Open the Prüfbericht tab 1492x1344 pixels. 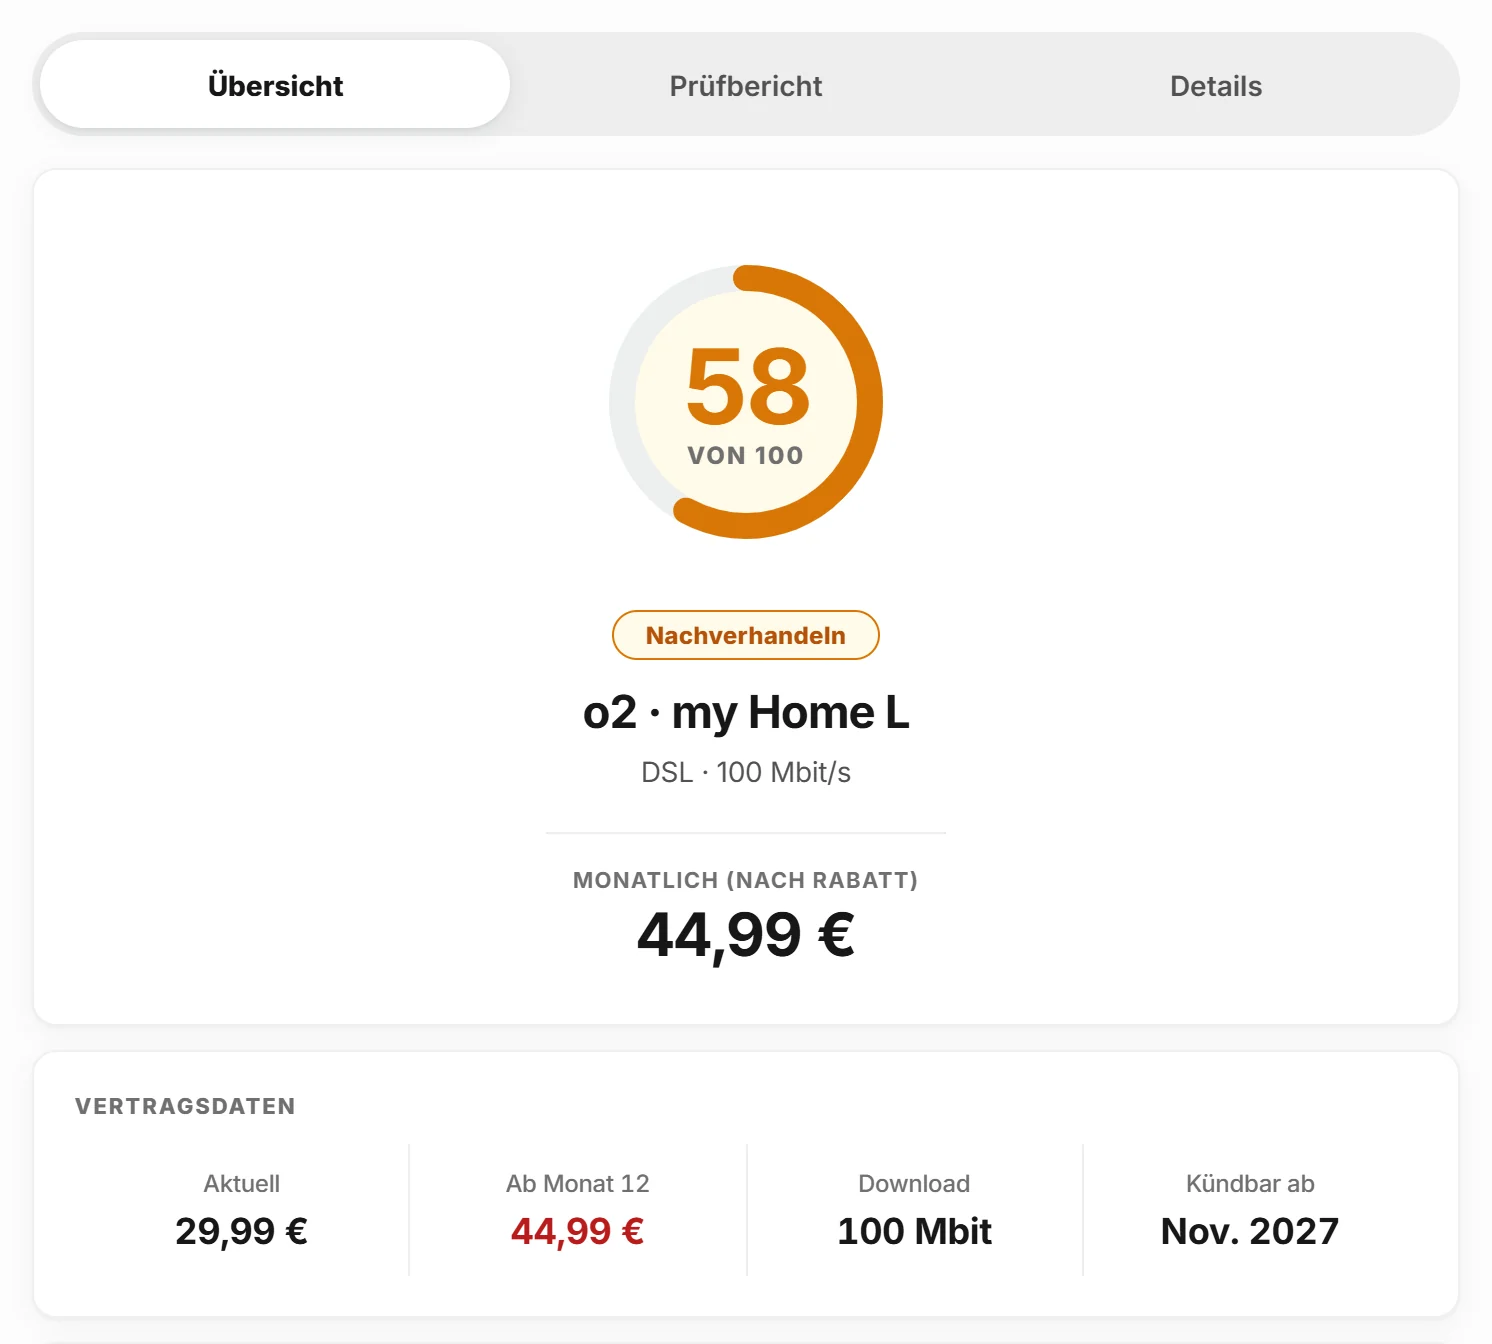click(x=746, y=85)
